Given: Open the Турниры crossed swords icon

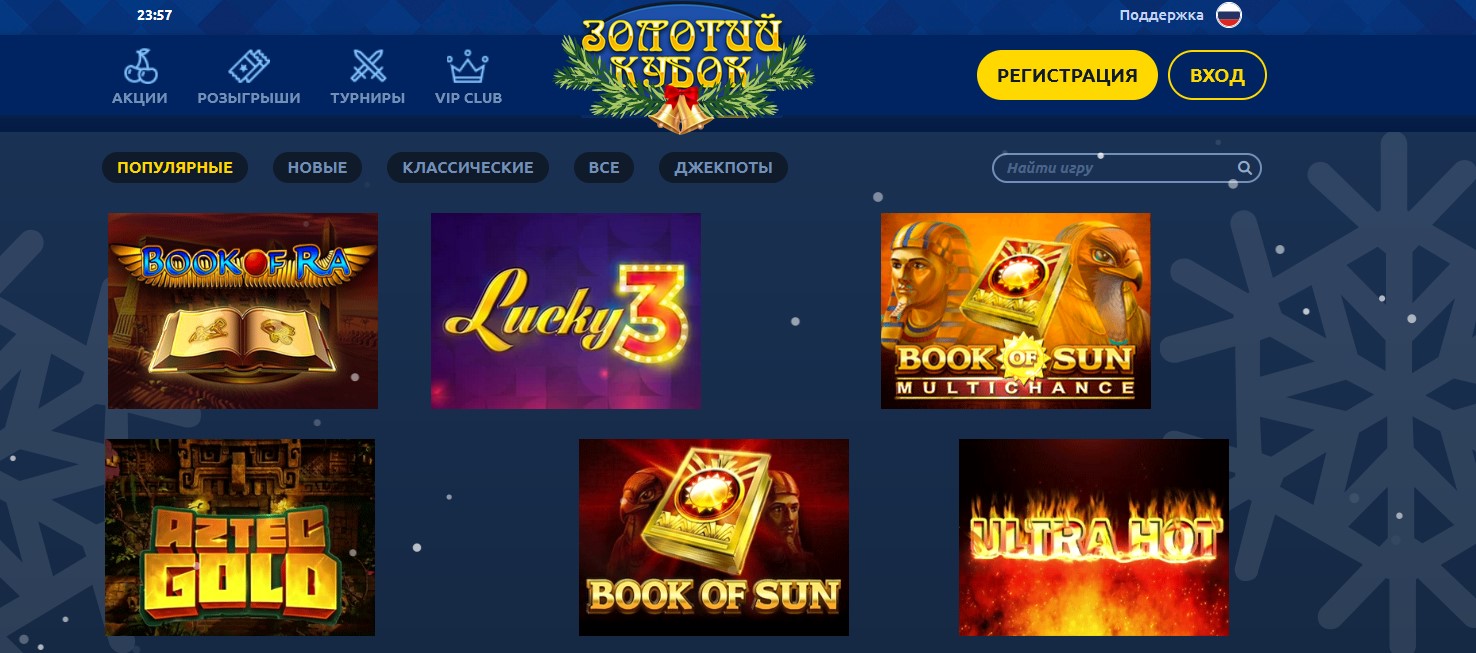Looking at the screenshot, I should (368, 66).
